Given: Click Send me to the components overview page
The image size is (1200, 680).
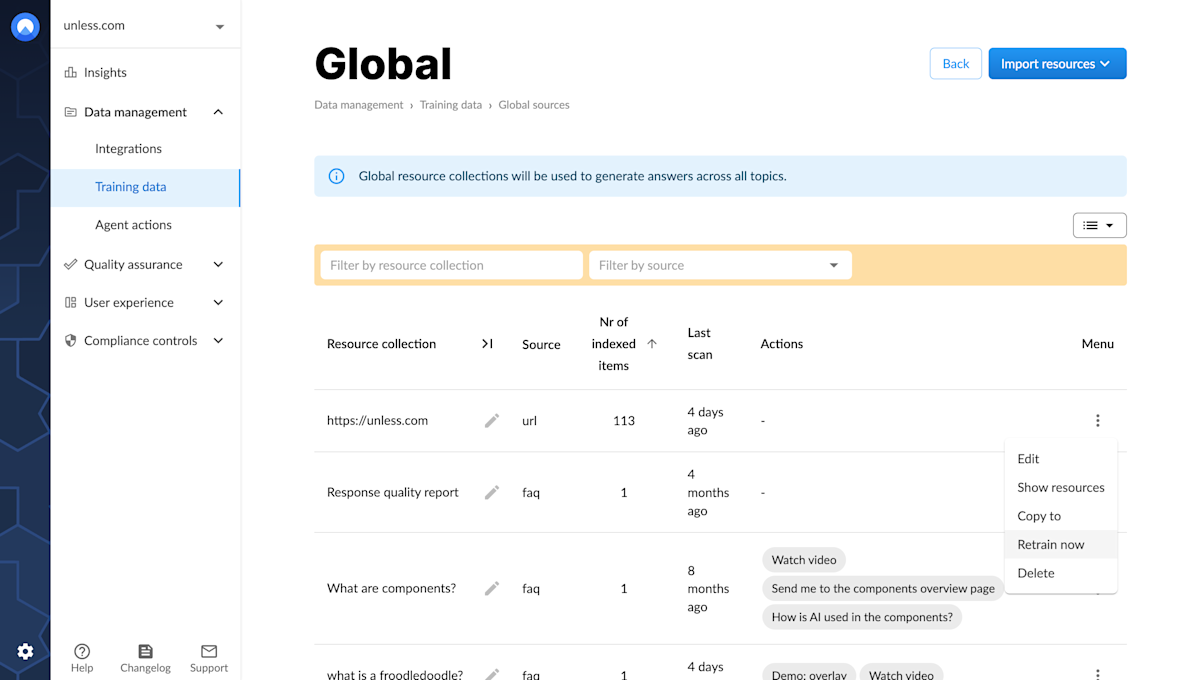Looking at the screenshot, I should (883, 589).
